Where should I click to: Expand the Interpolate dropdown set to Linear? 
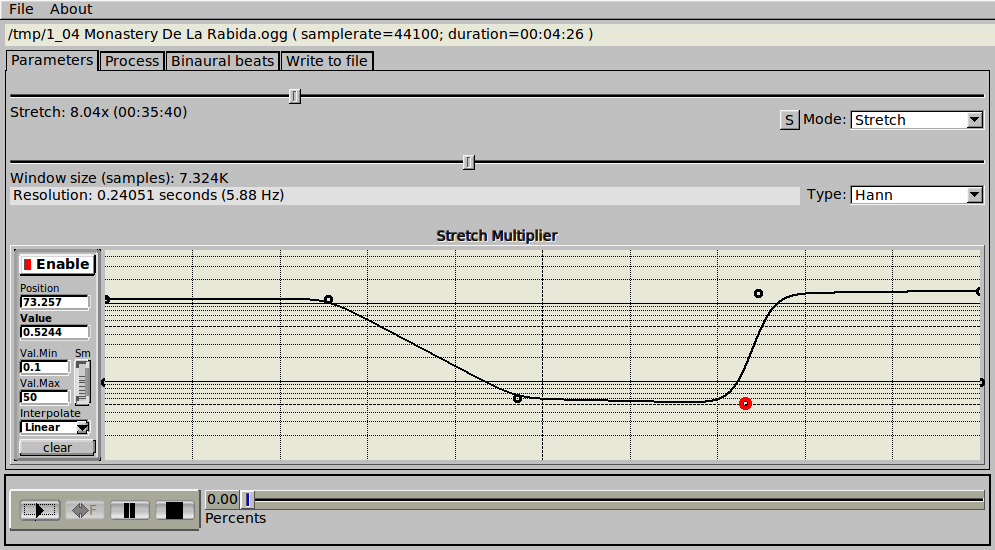pos(55,427)
